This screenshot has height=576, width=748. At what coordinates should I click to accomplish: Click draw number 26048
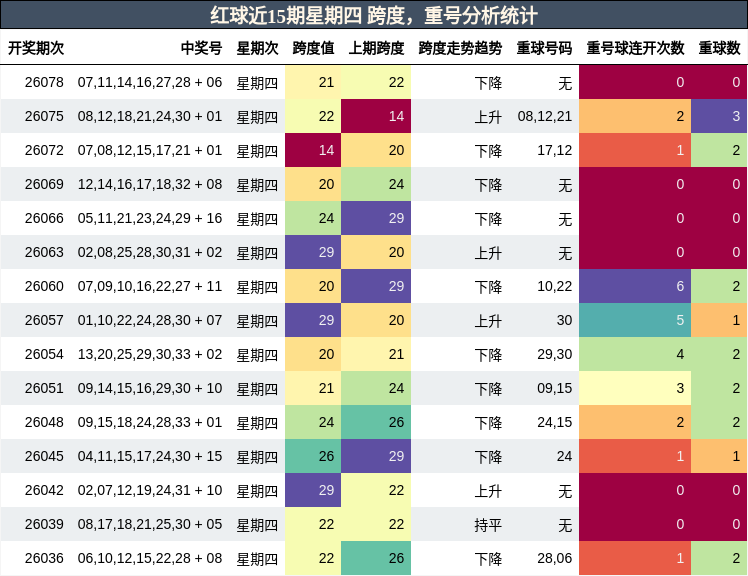pos(44,422)
